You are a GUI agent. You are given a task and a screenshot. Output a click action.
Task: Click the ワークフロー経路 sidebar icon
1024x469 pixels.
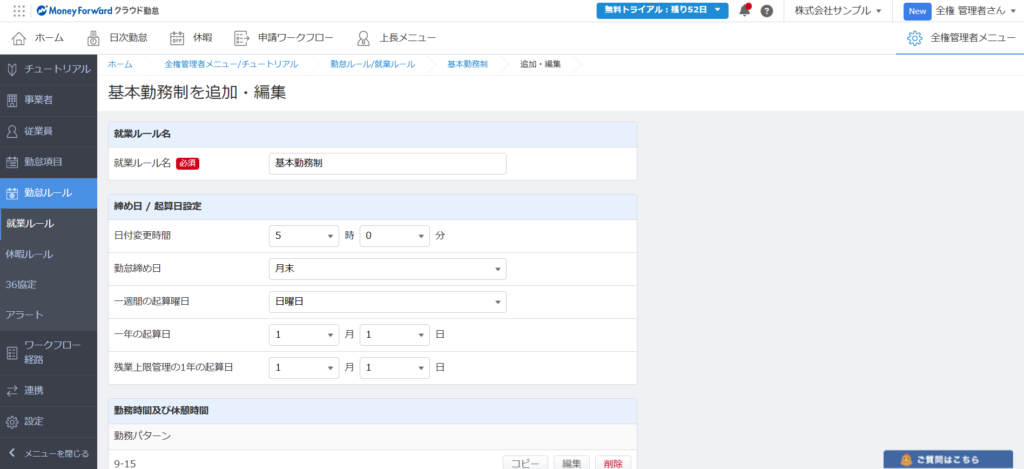coord(11,353)
